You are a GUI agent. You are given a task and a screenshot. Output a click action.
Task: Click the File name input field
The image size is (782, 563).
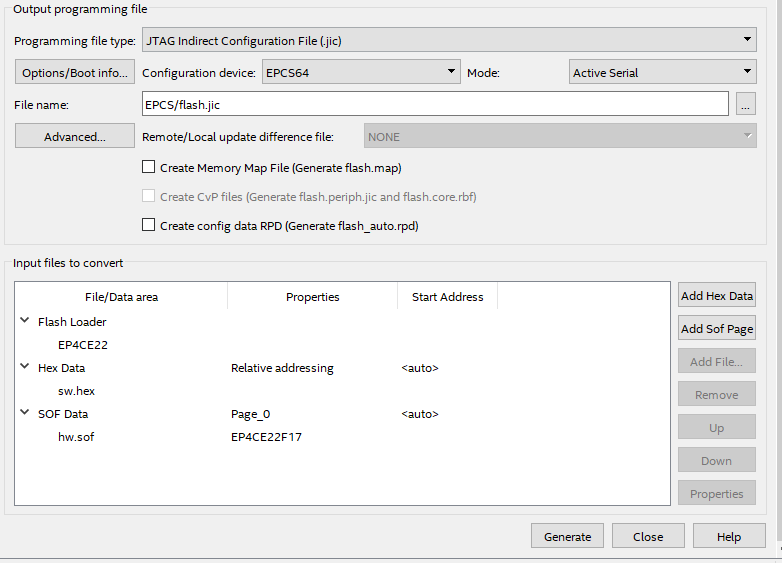click(435, 104)
